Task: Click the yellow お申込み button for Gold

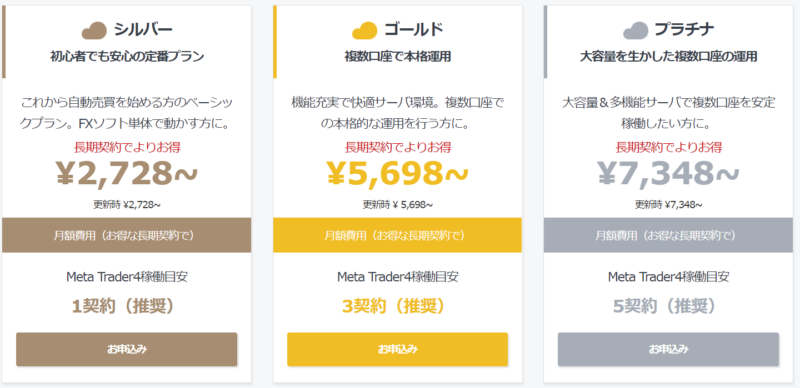Action: (397, 349)
